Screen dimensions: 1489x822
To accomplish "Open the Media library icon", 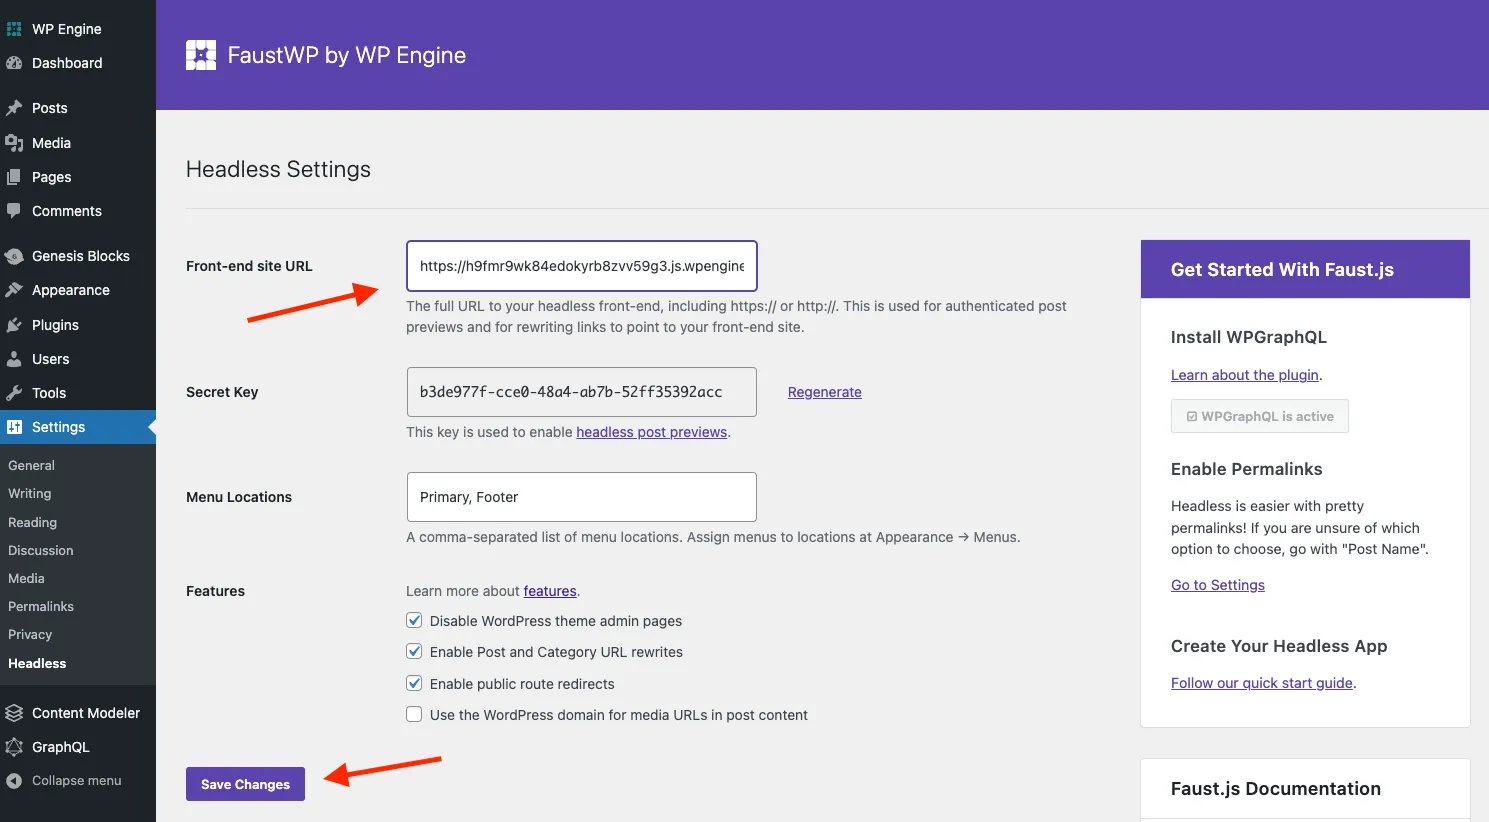I will coord(17,142).
